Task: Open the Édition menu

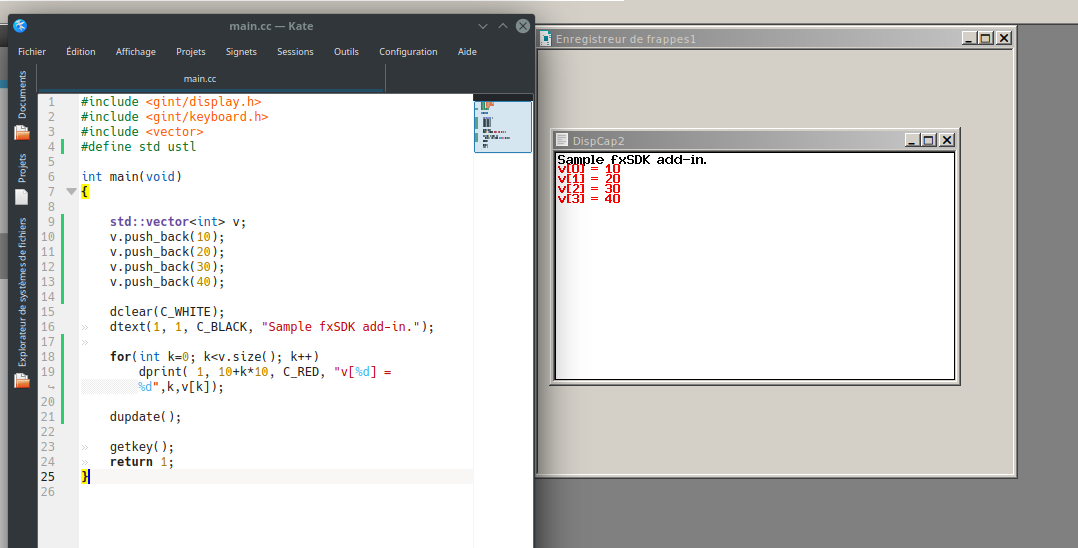Action: coord(80,52)
